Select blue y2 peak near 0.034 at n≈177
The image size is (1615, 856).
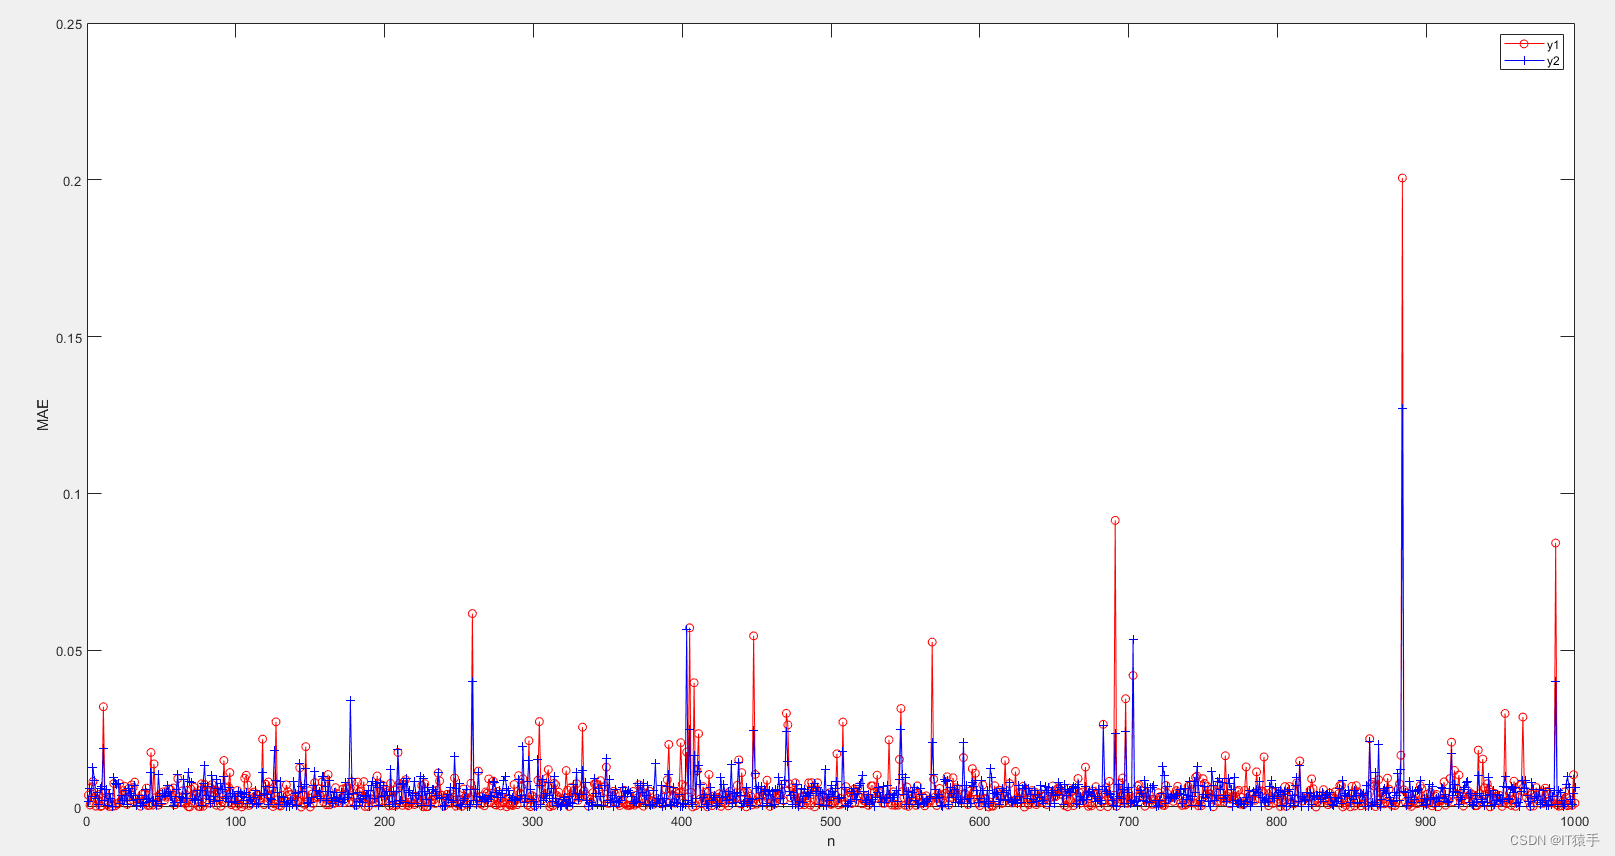click(350, 700)
